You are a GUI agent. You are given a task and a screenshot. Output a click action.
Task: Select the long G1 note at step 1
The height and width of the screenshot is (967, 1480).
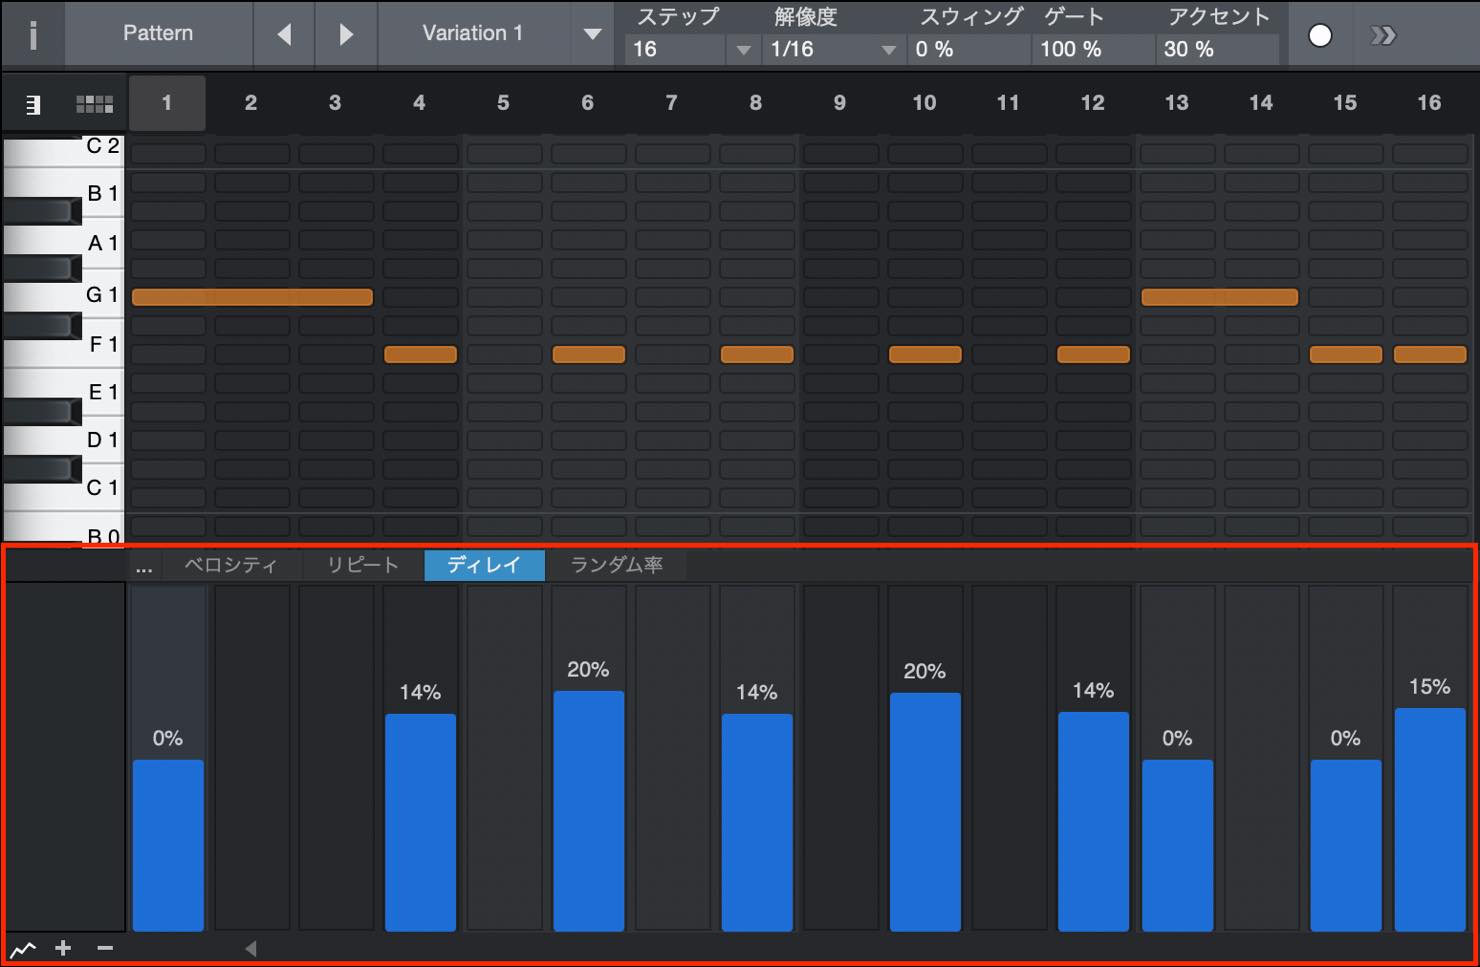click(x=252, y=297)
